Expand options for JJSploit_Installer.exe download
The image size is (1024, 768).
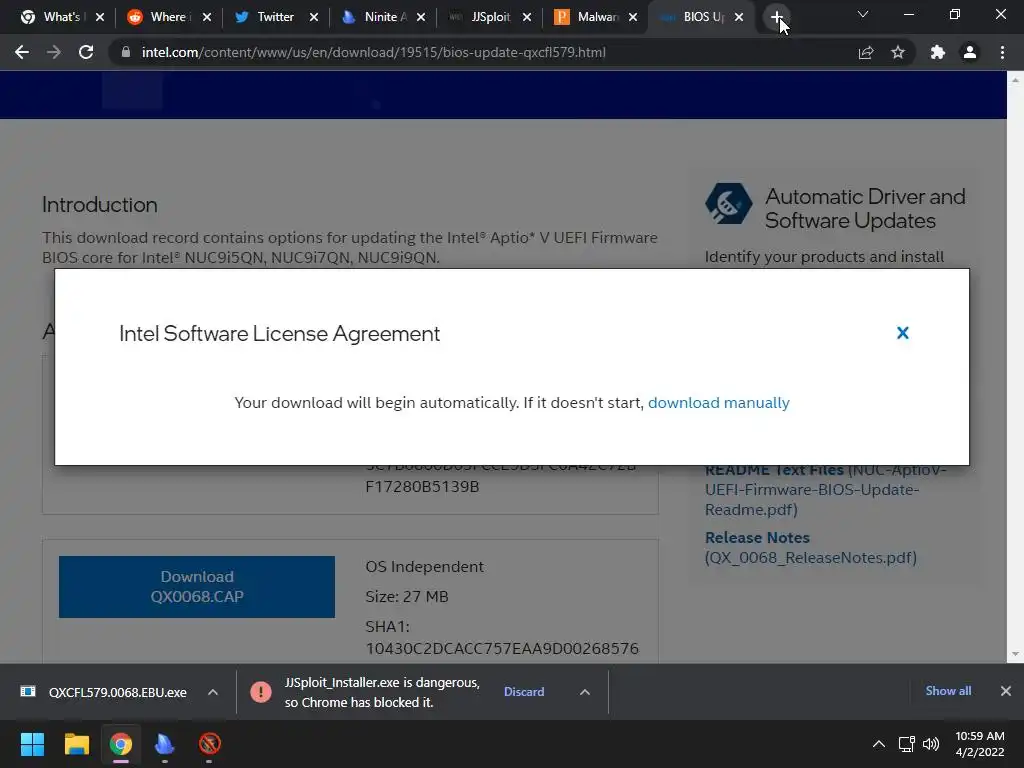(x=585, y=692)
